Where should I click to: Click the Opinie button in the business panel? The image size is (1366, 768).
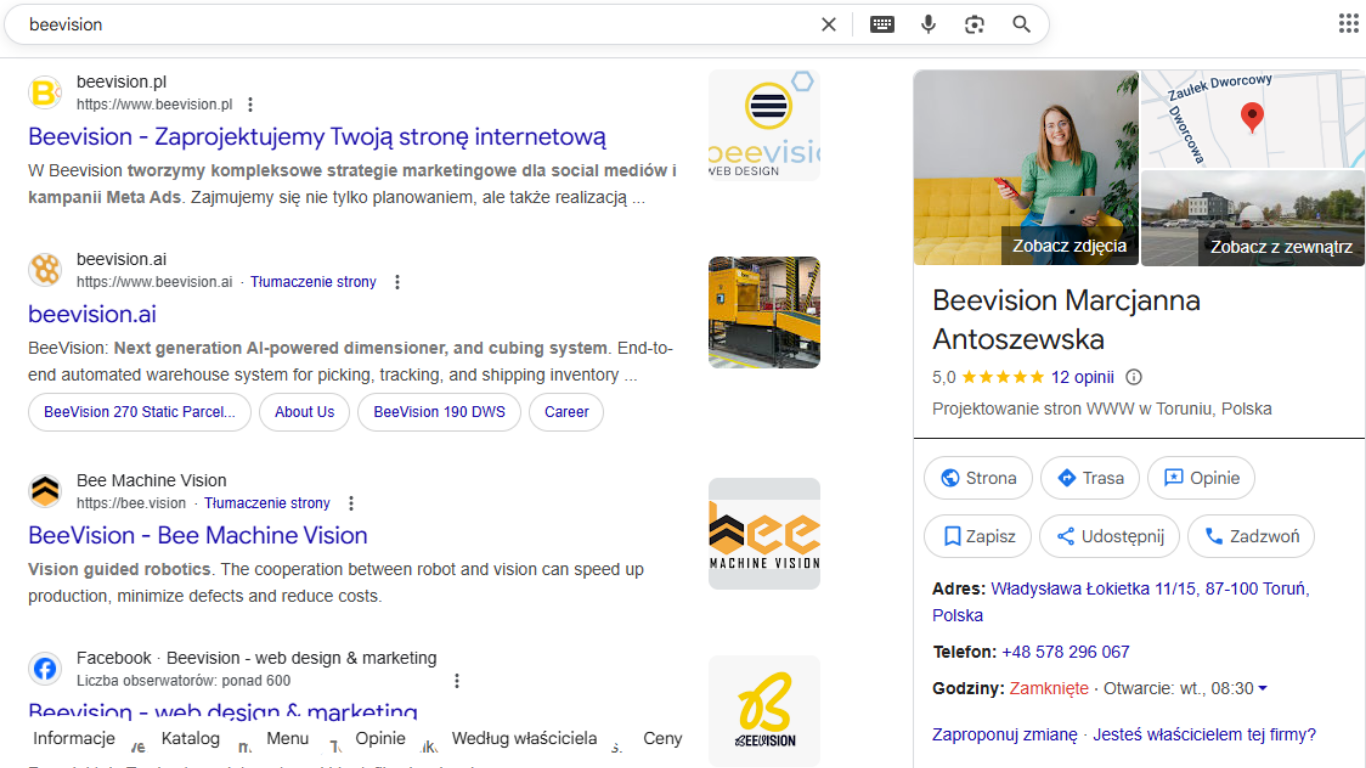point(1201,478)
